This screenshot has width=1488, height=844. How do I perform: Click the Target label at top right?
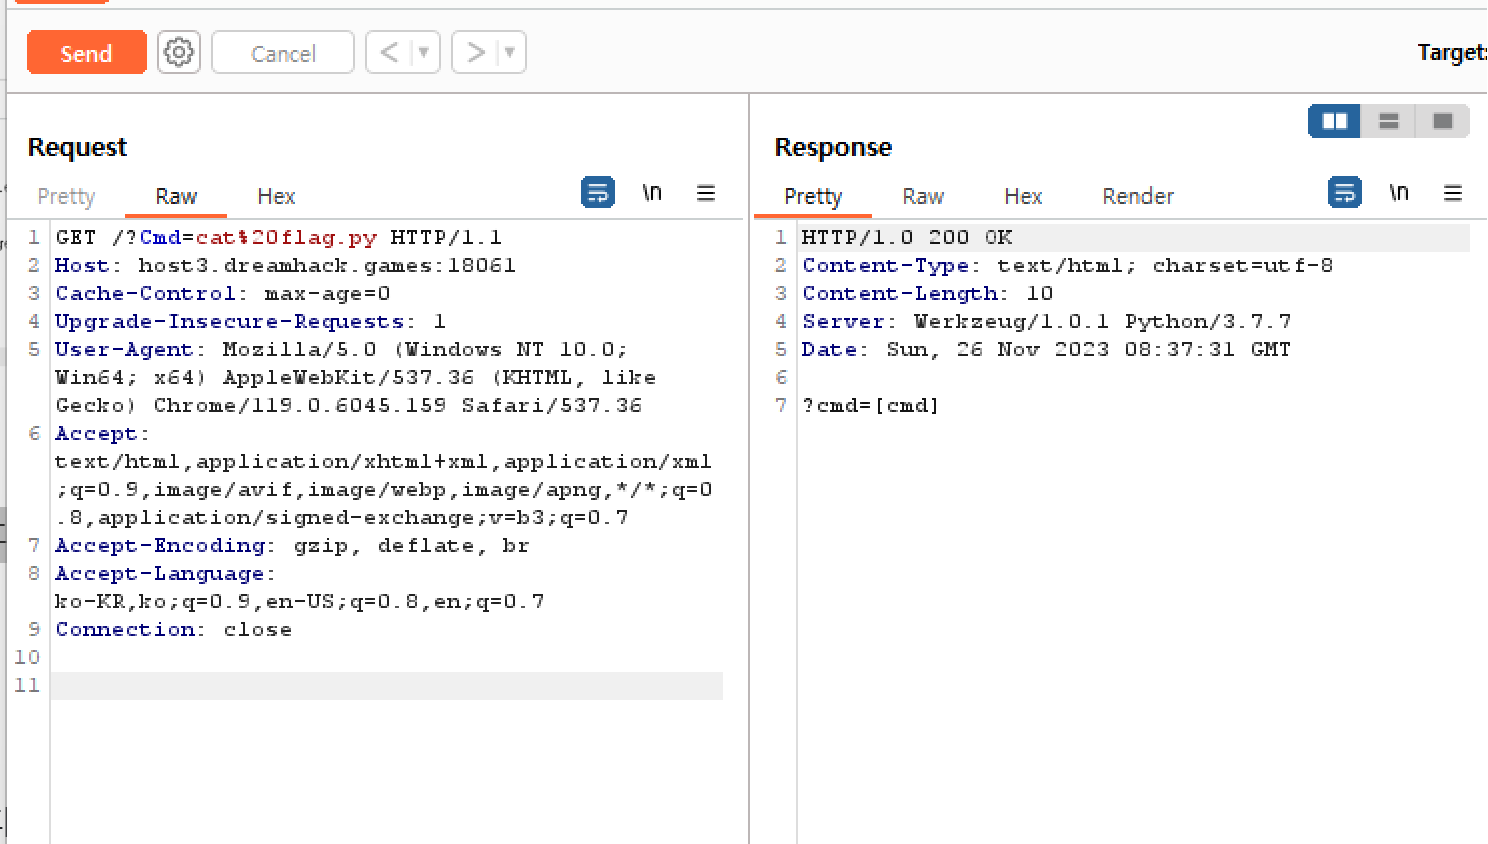[x=1452, y=52]
